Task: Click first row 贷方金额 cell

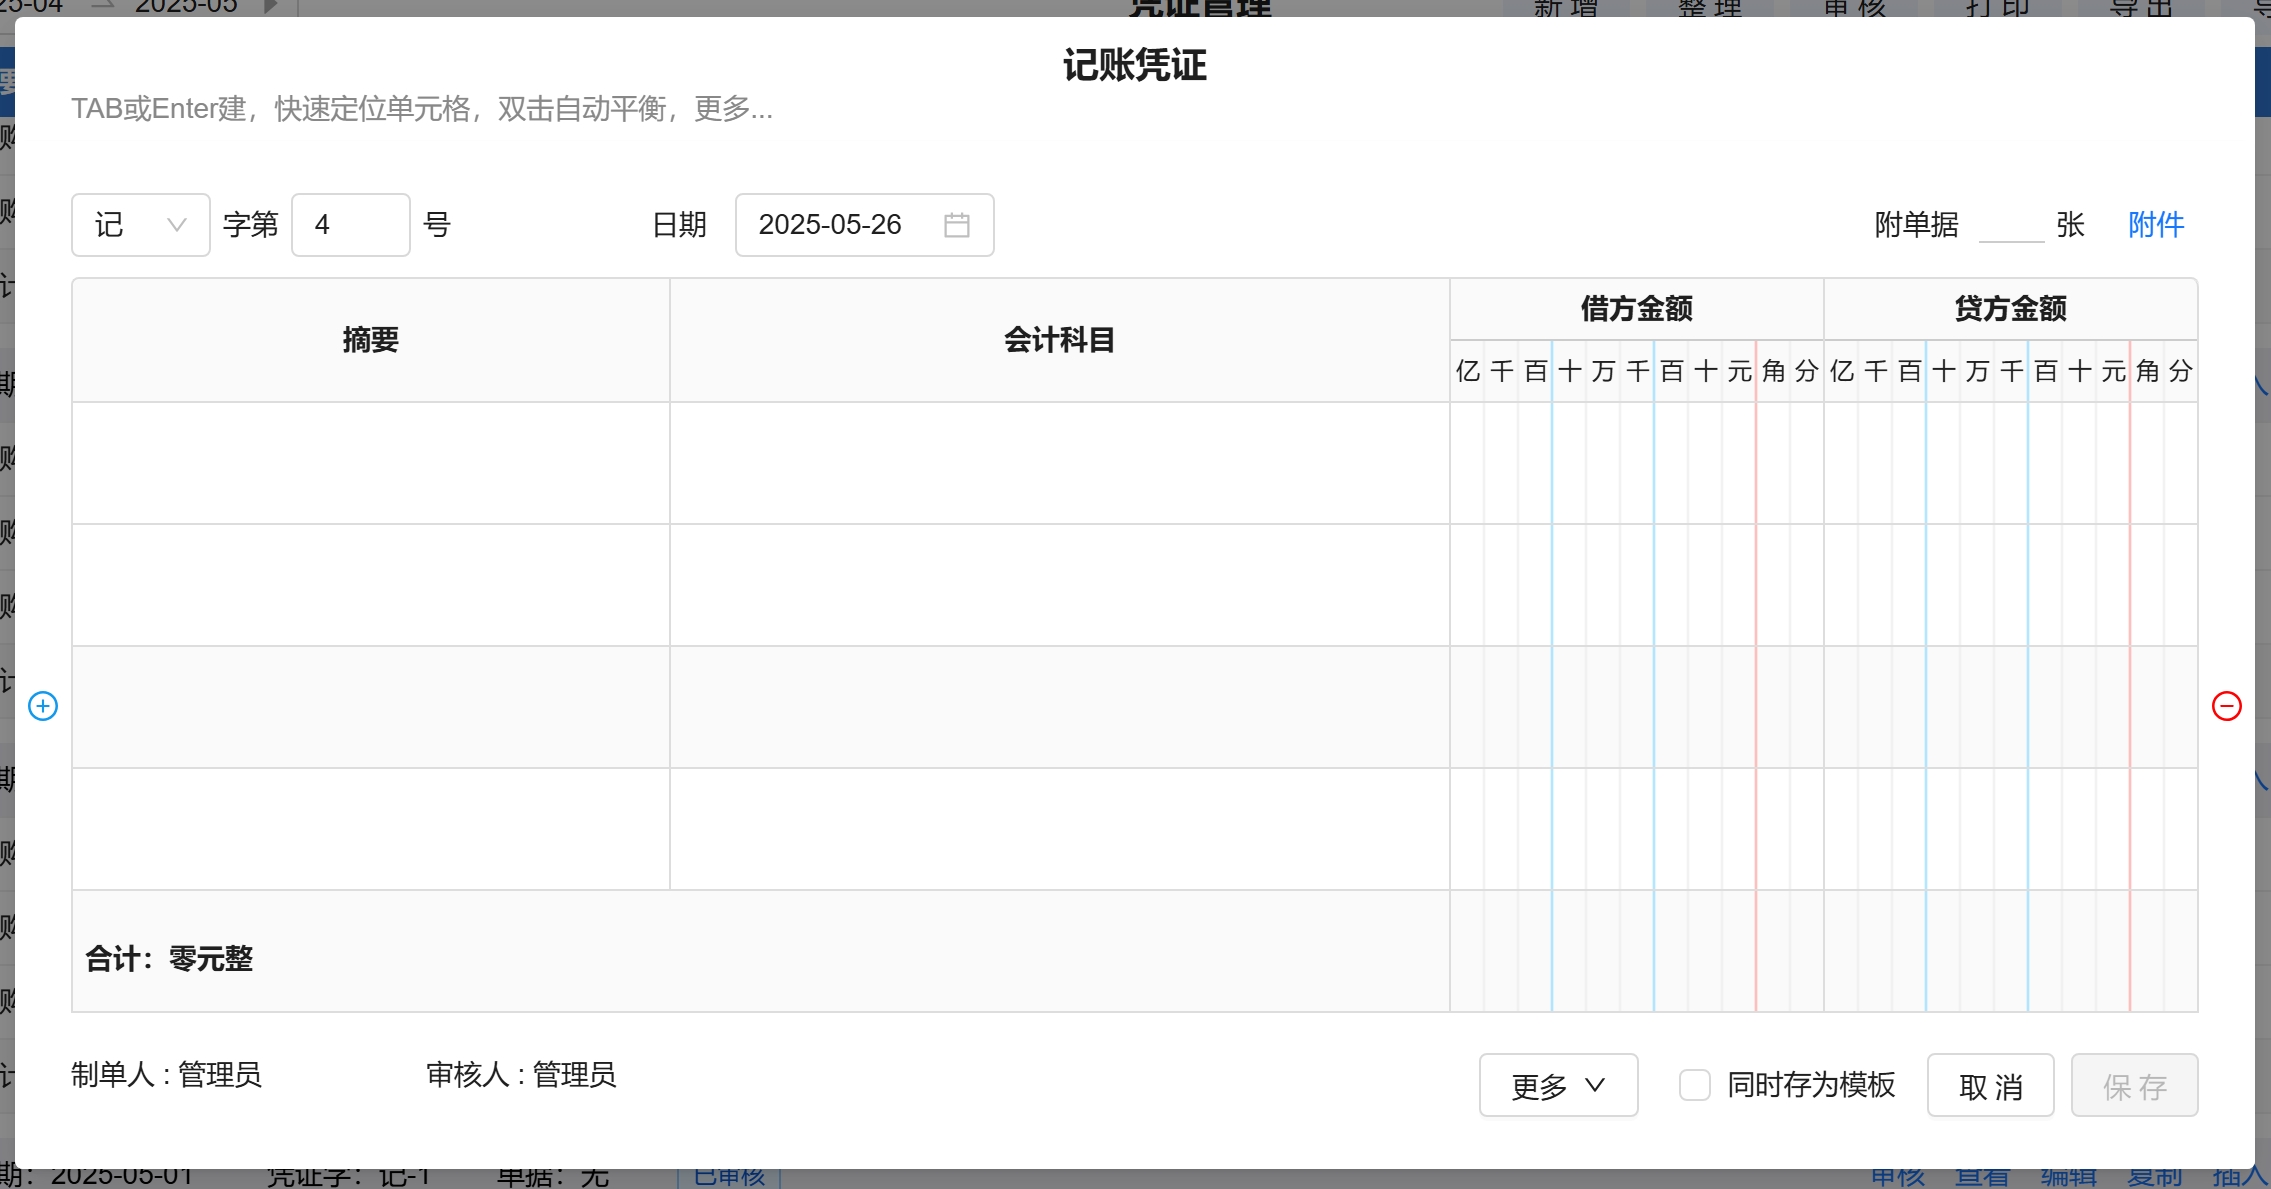Action: 2010,463
